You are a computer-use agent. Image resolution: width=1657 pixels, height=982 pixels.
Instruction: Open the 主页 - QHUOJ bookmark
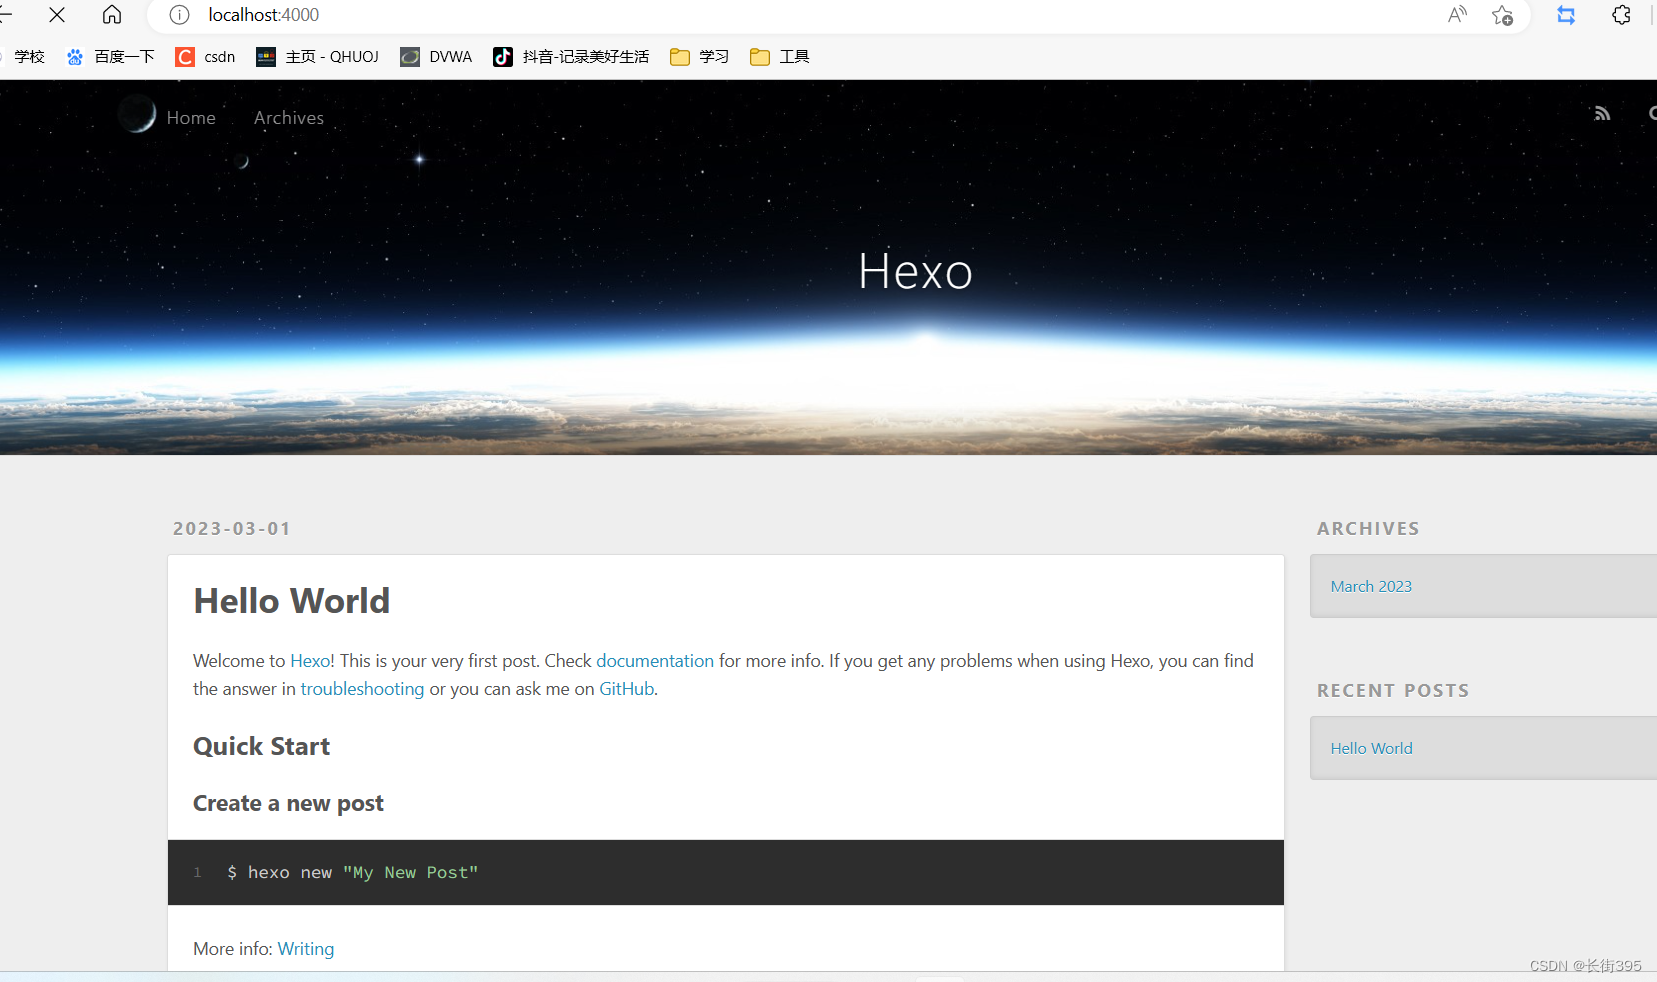(x=317, y=57)
